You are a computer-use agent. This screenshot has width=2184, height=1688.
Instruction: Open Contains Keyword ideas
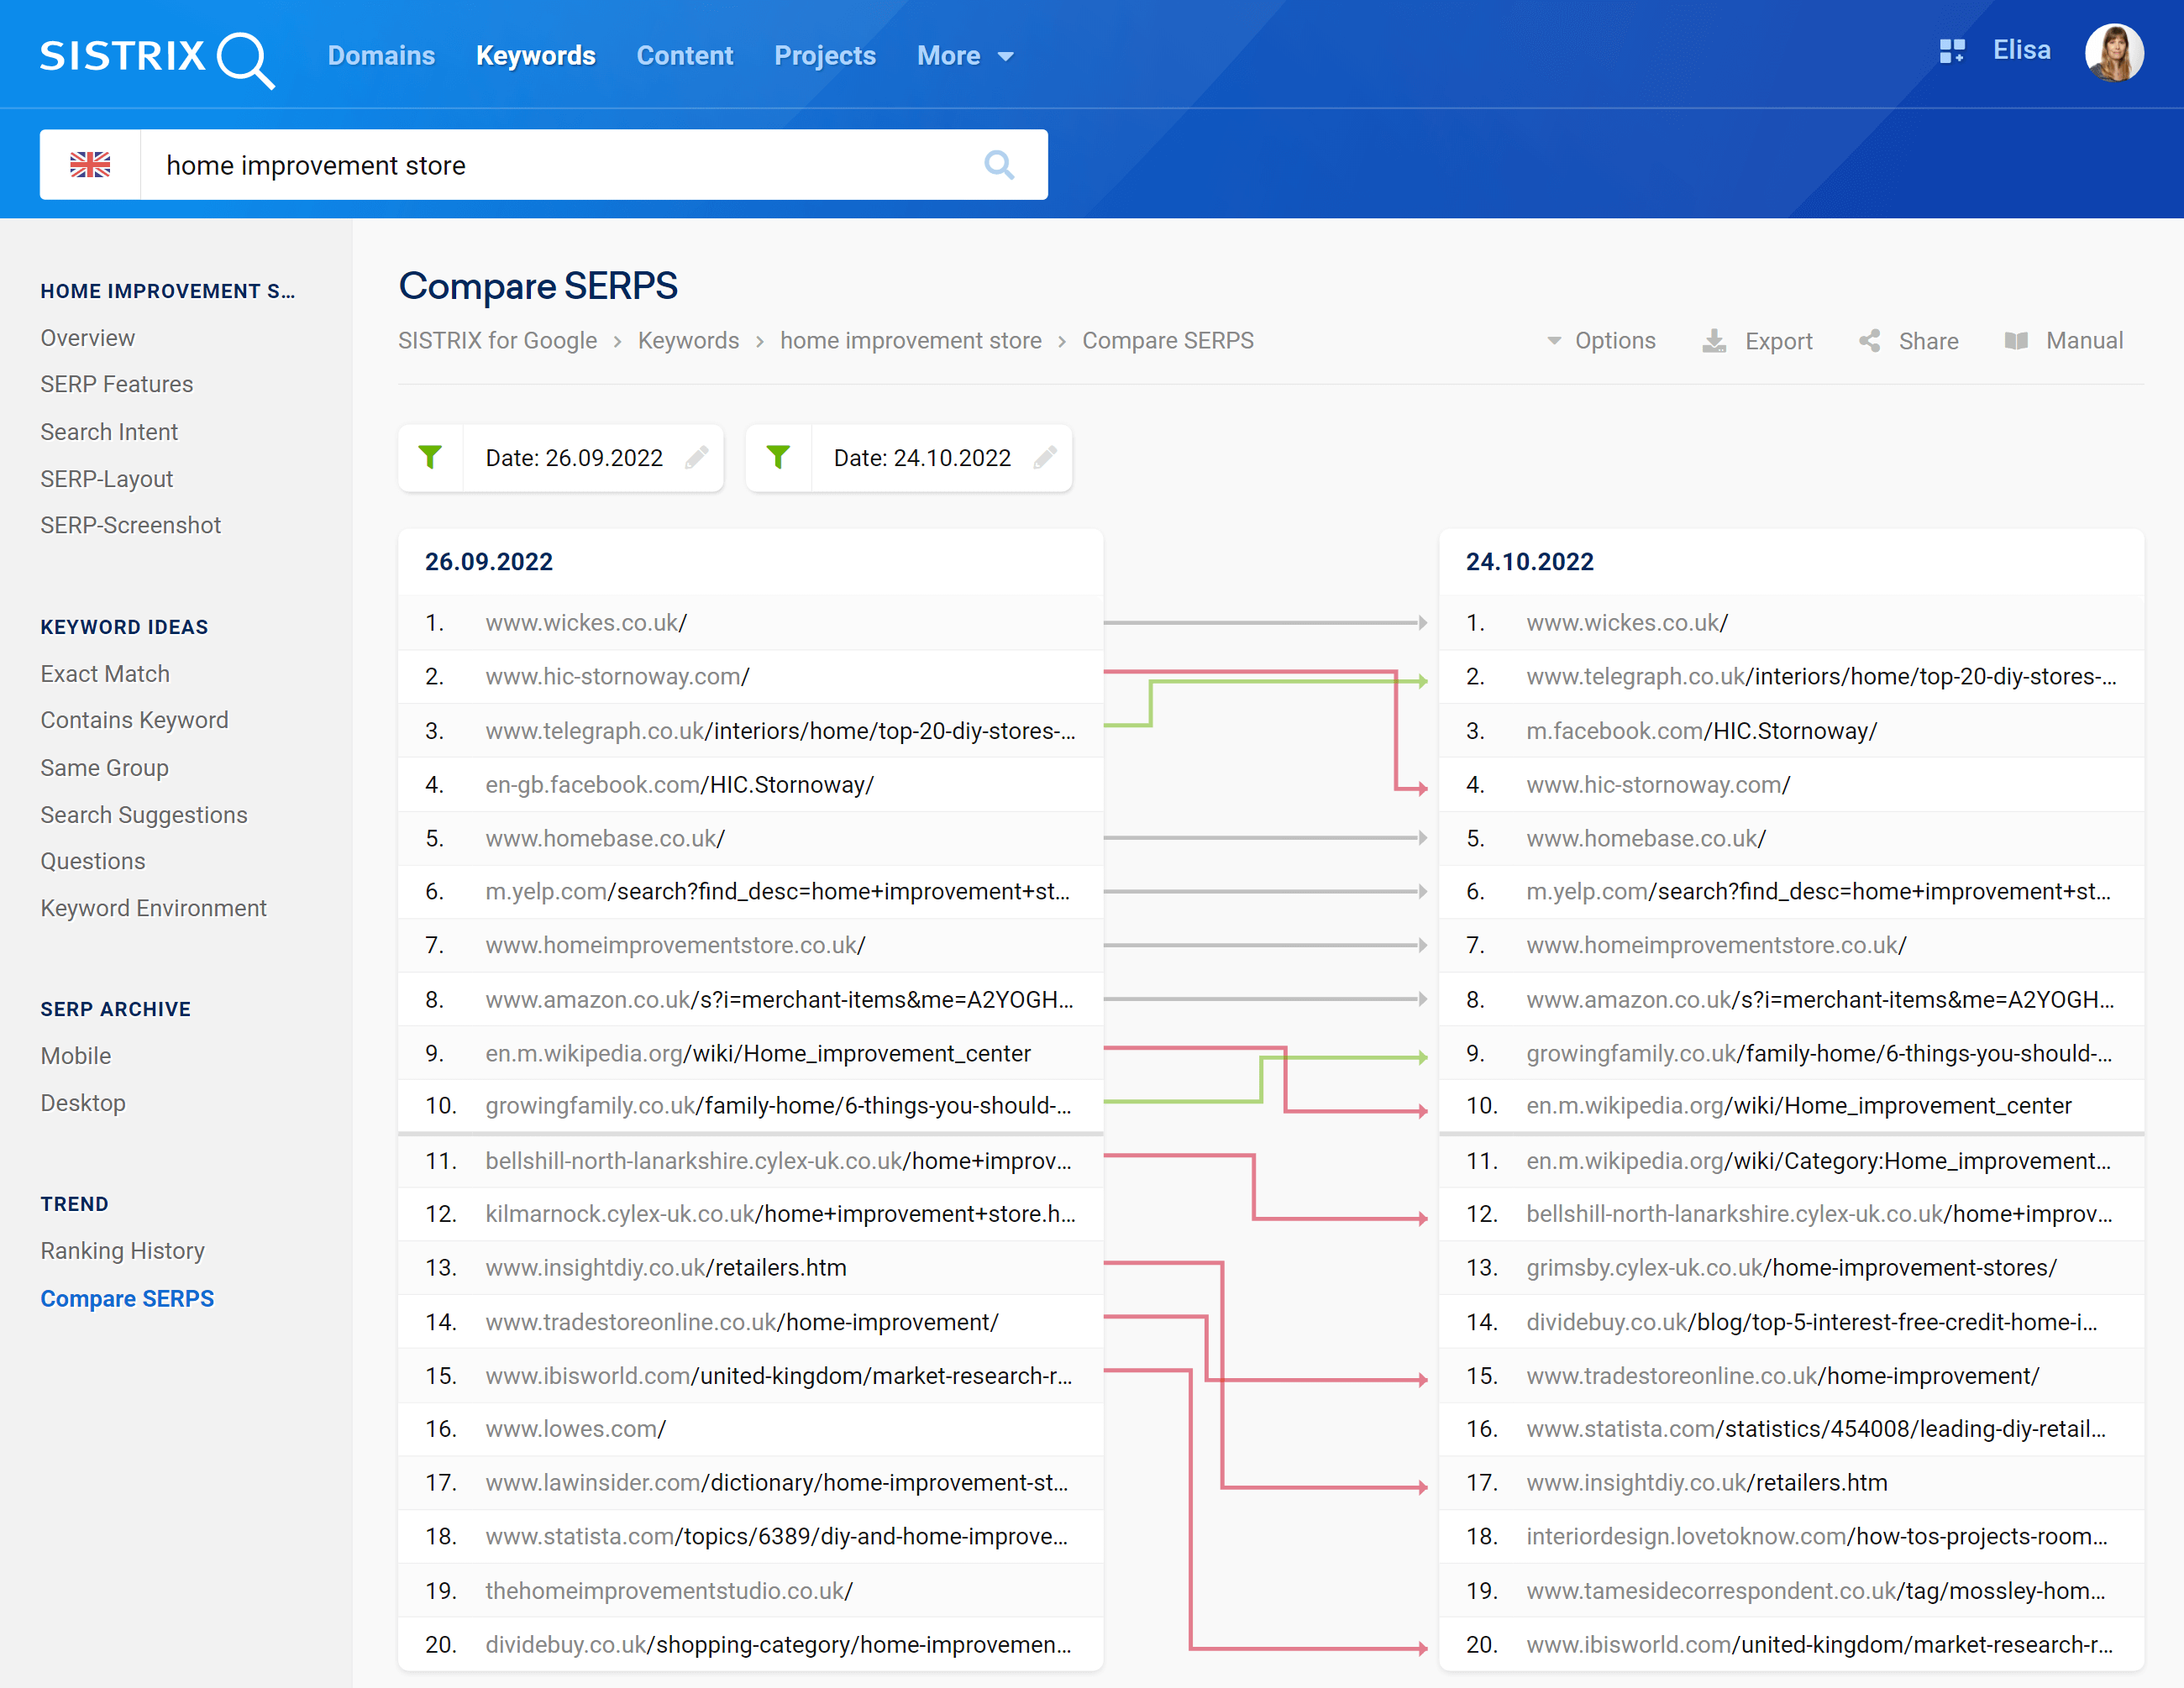click(135, 720)
